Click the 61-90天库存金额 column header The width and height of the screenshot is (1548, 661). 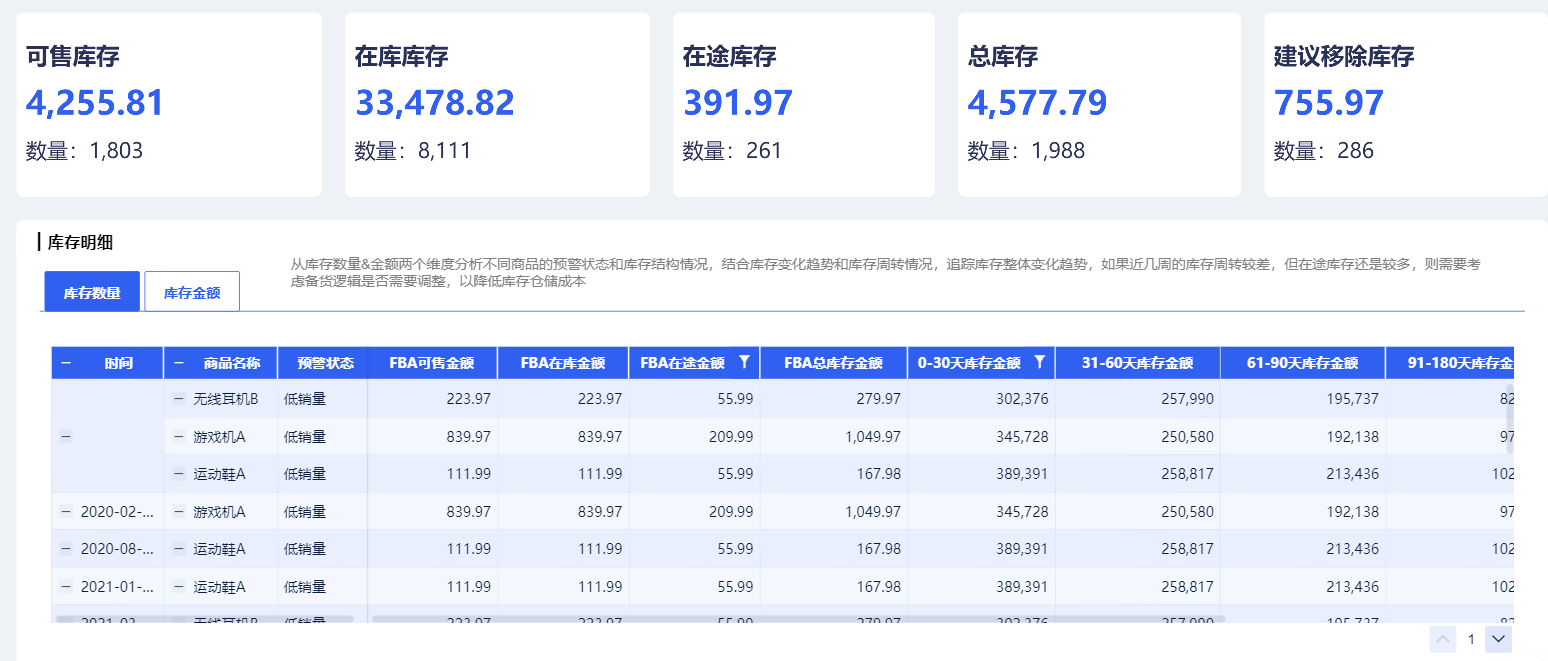click(x=1303, y=363)
